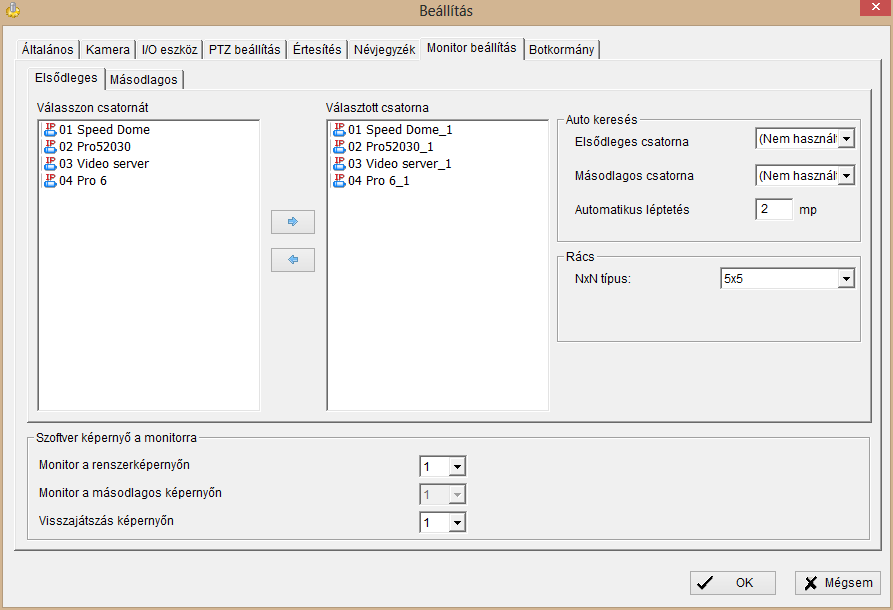Screen dimensions: 893x610
Task: Go to PTZ beállítás tab
Action: 244,50
